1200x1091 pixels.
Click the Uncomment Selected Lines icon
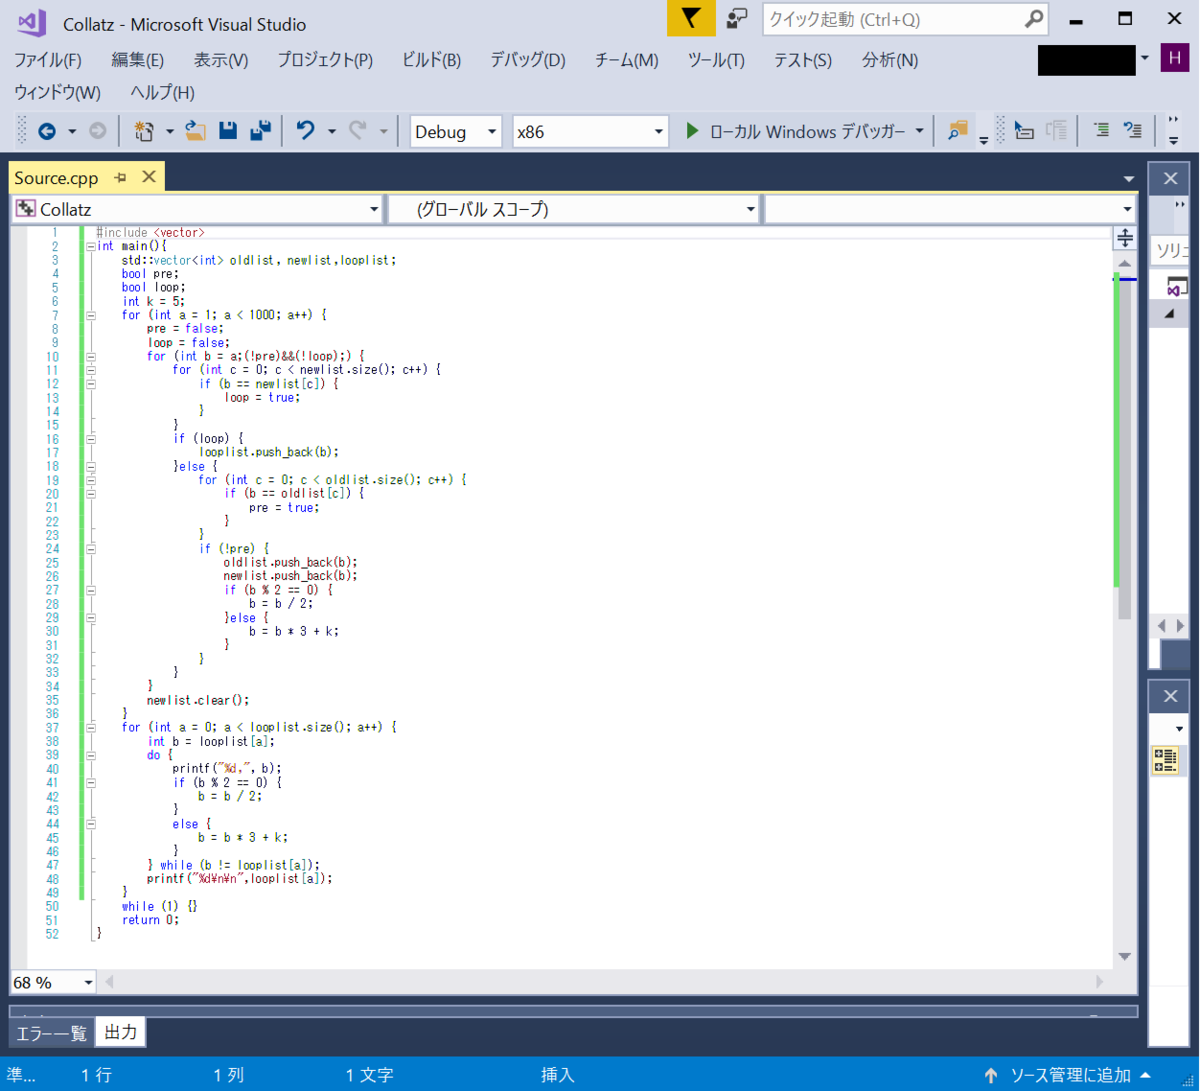(x=1133, y=131)
